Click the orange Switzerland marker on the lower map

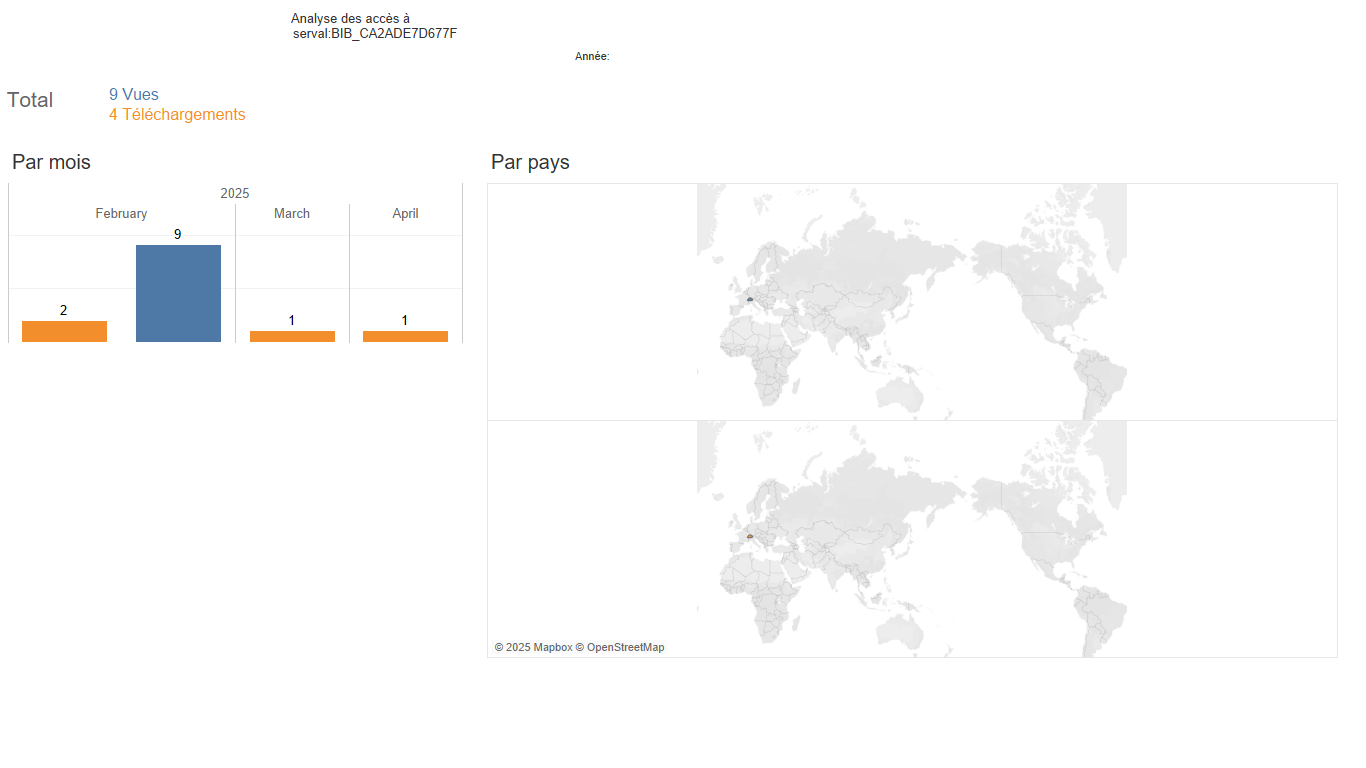[x=749, y=536]
